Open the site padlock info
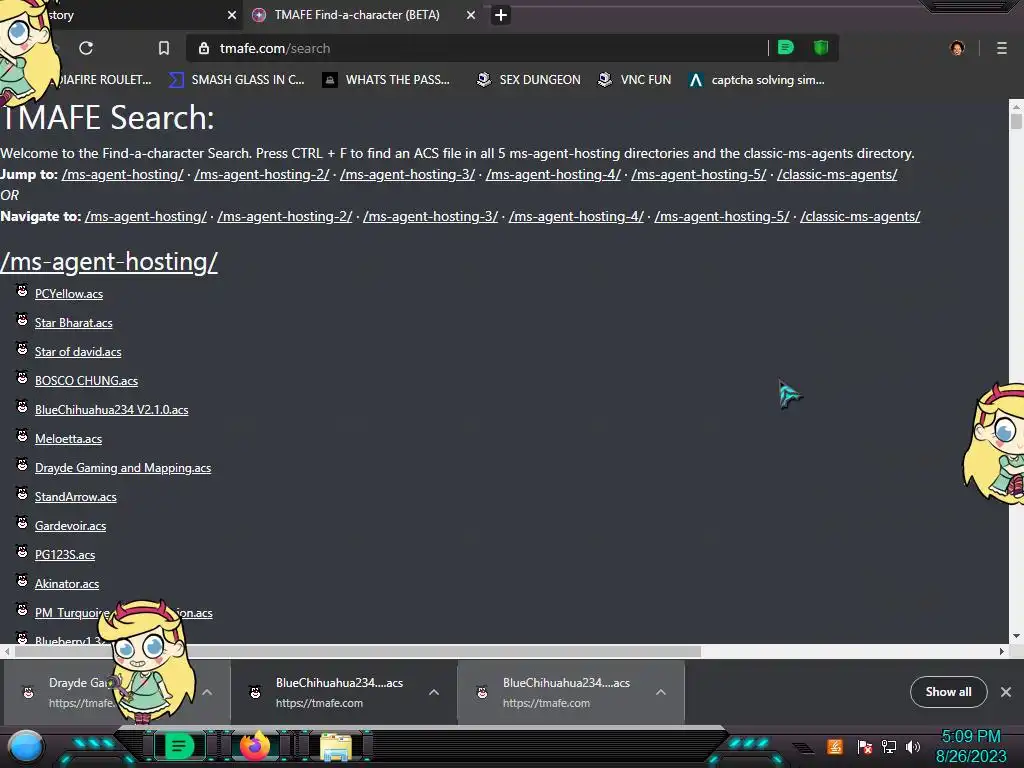The width and height of the screenshot is (1024, 768). click(204, 48)
